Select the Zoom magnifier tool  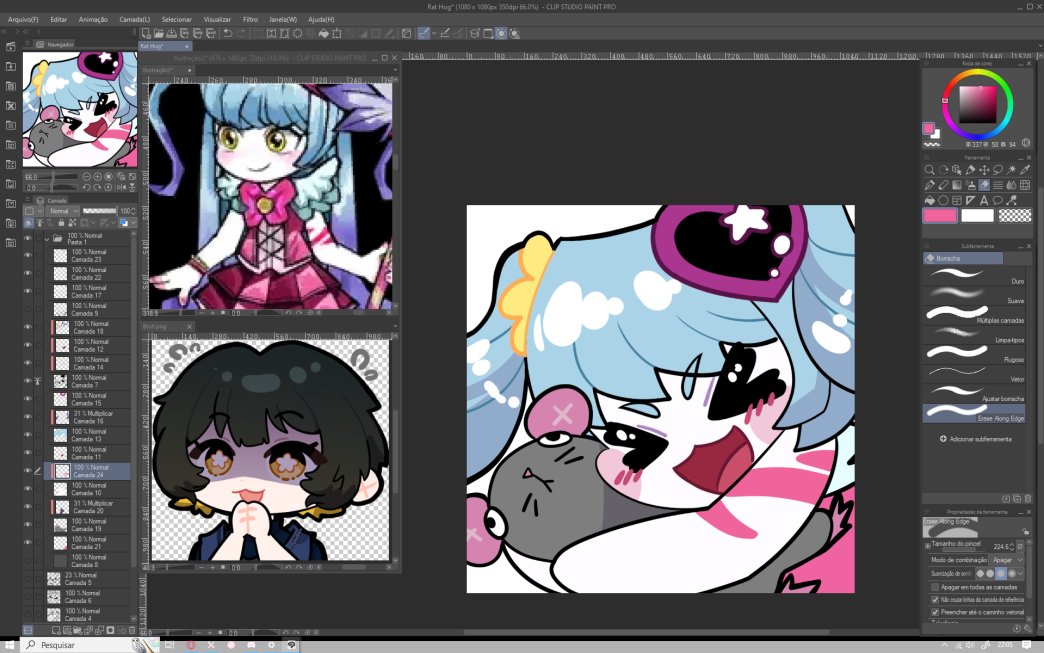click(x=931, y=170)
